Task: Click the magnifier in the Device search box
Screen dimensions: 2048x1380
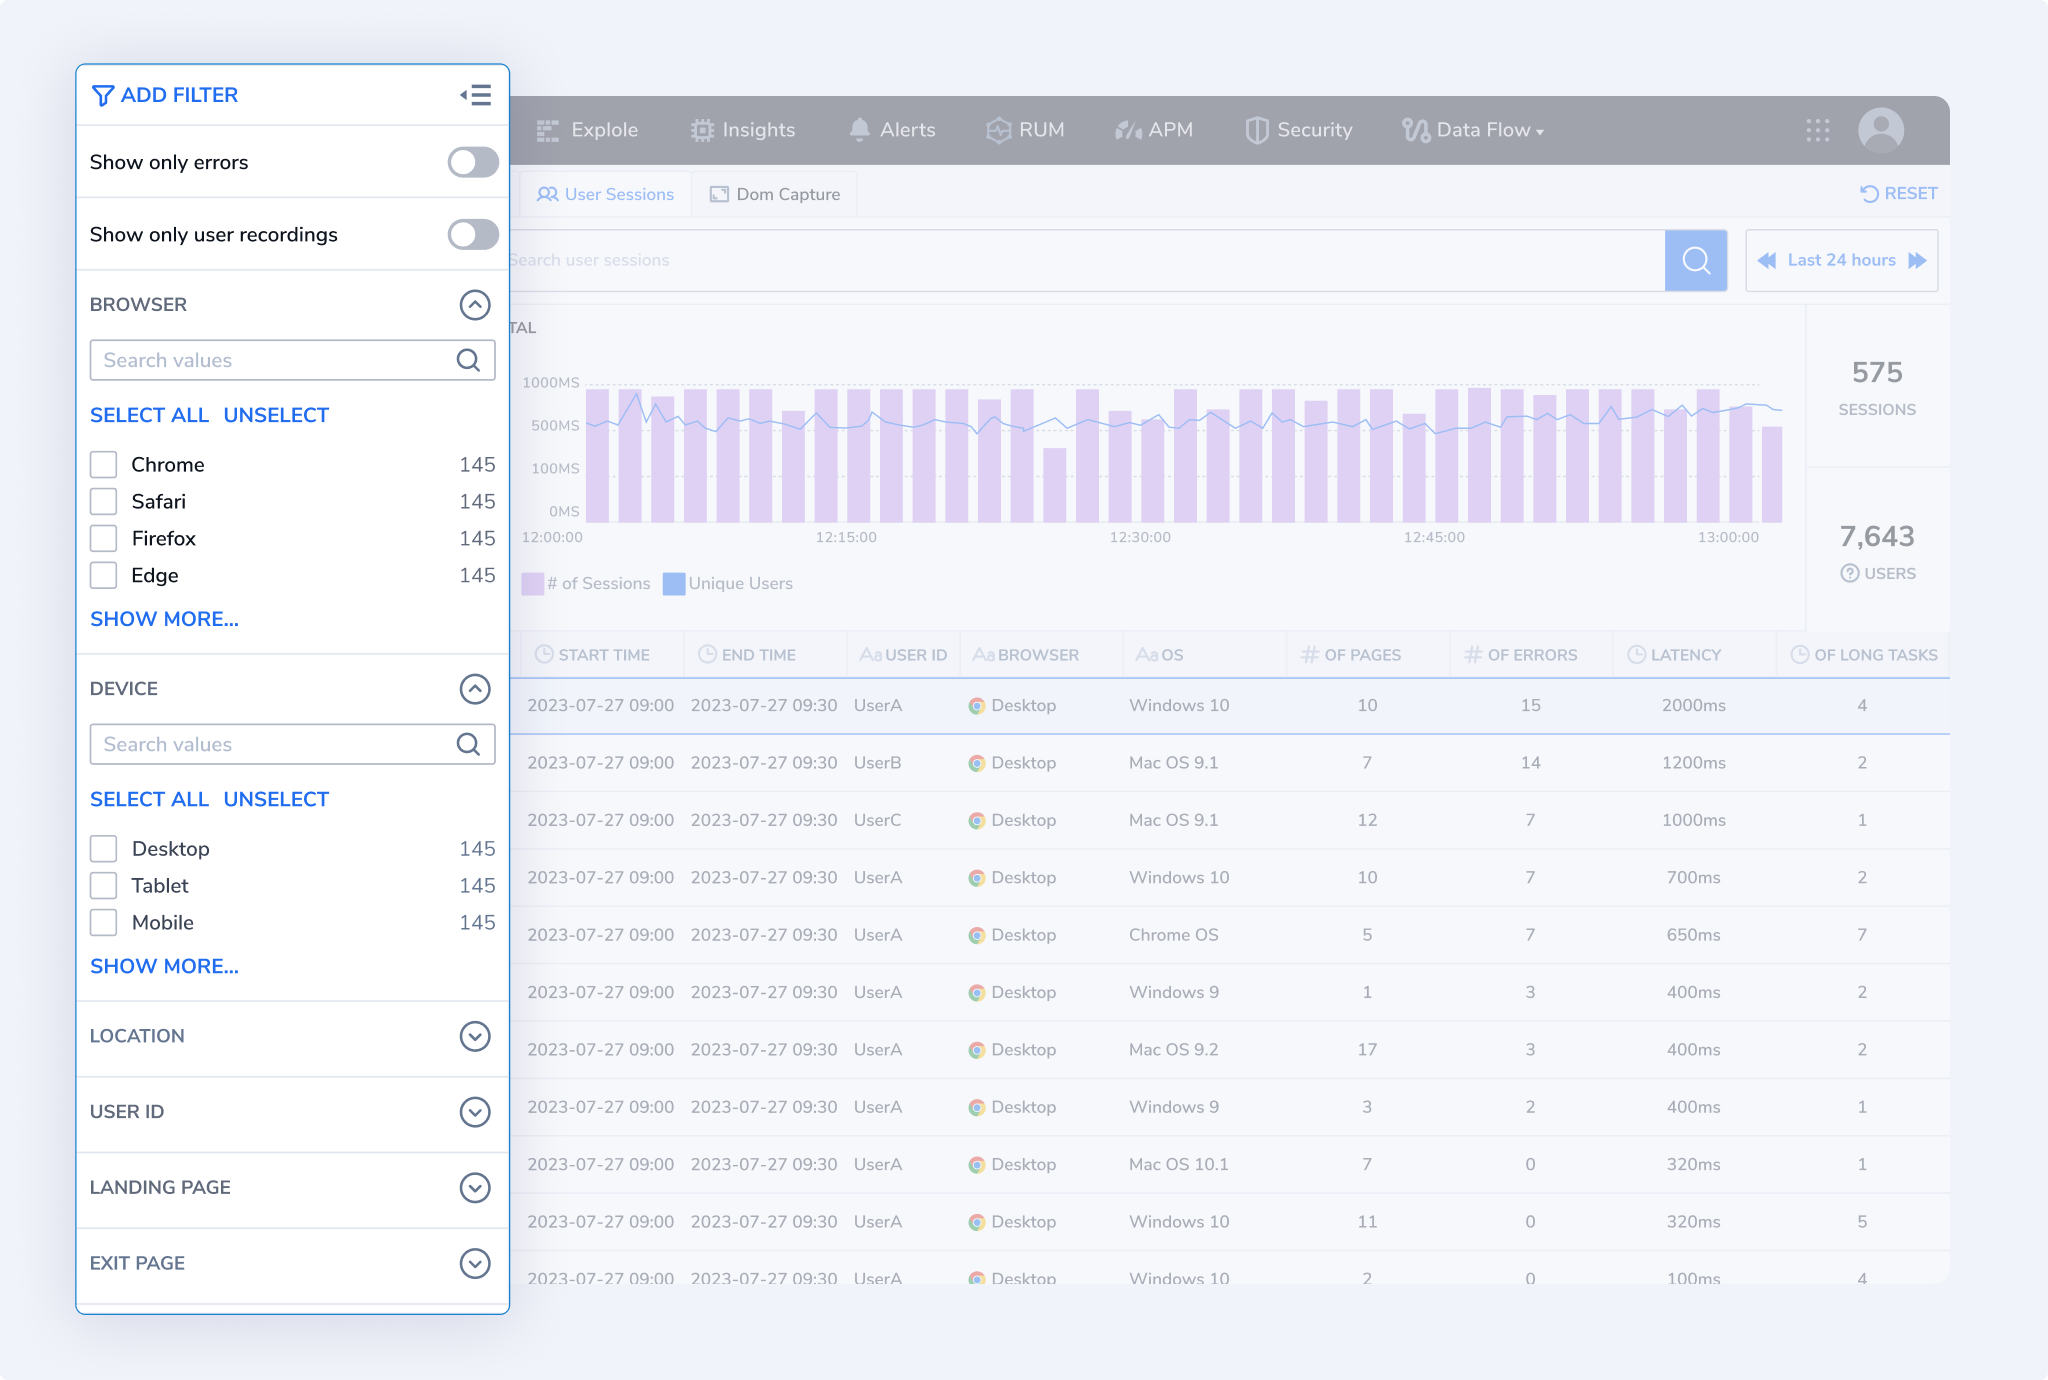Action: (x=468, y=744)
